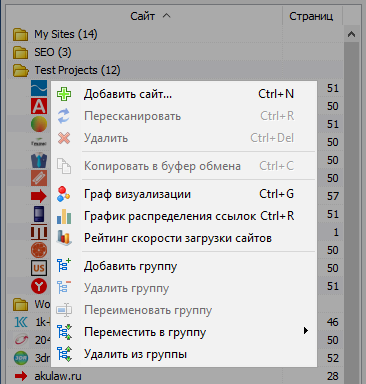
Task: Sort by the 'Страниц' column header
Action: pos(311,16)
